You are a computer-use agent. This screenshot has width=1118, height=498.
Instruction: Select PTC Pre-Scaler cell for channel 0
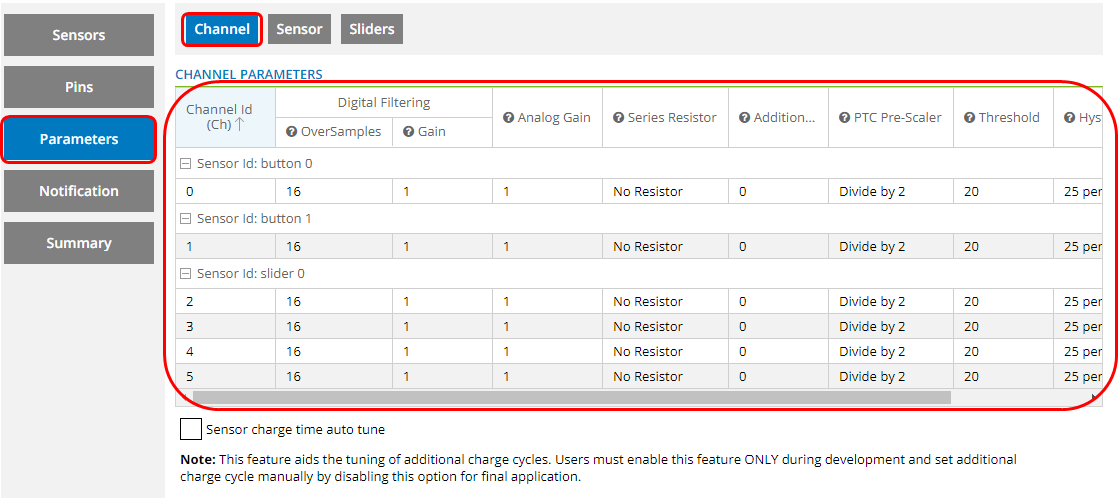(890, 191)
